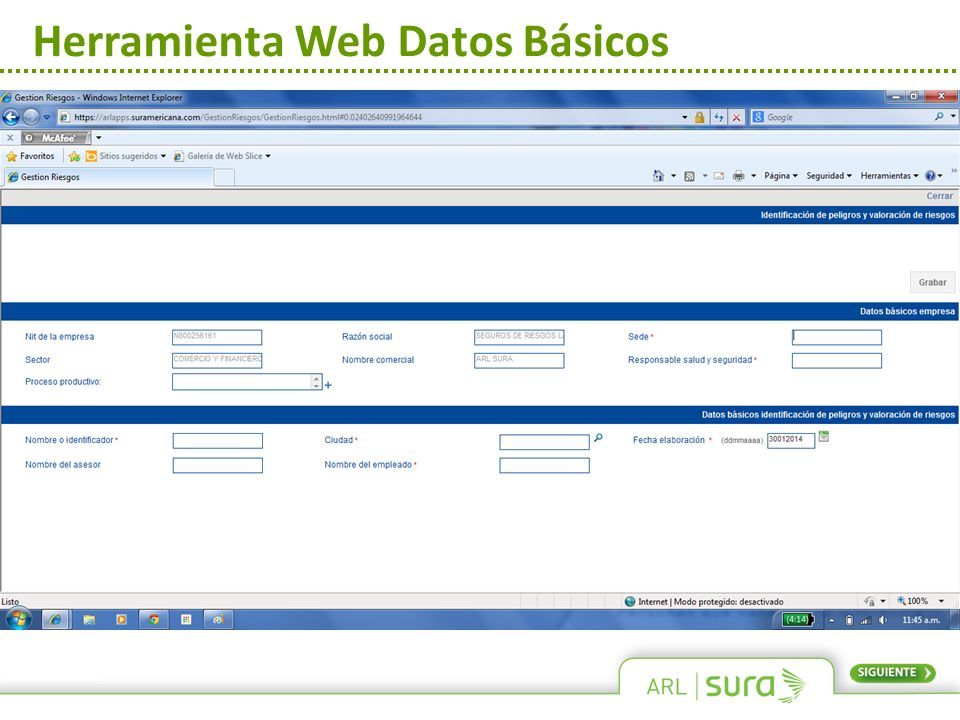Screen dimensions: 960x720
Task: Expand Galería de Web Slice dropdown
Action: (268, 156)
